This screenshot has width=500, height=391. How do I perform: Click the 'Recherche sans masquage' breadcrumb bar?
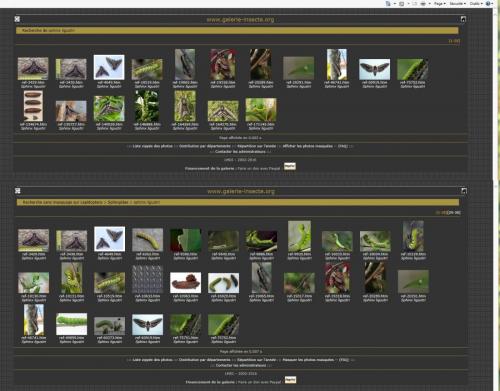tap(238, 202)
